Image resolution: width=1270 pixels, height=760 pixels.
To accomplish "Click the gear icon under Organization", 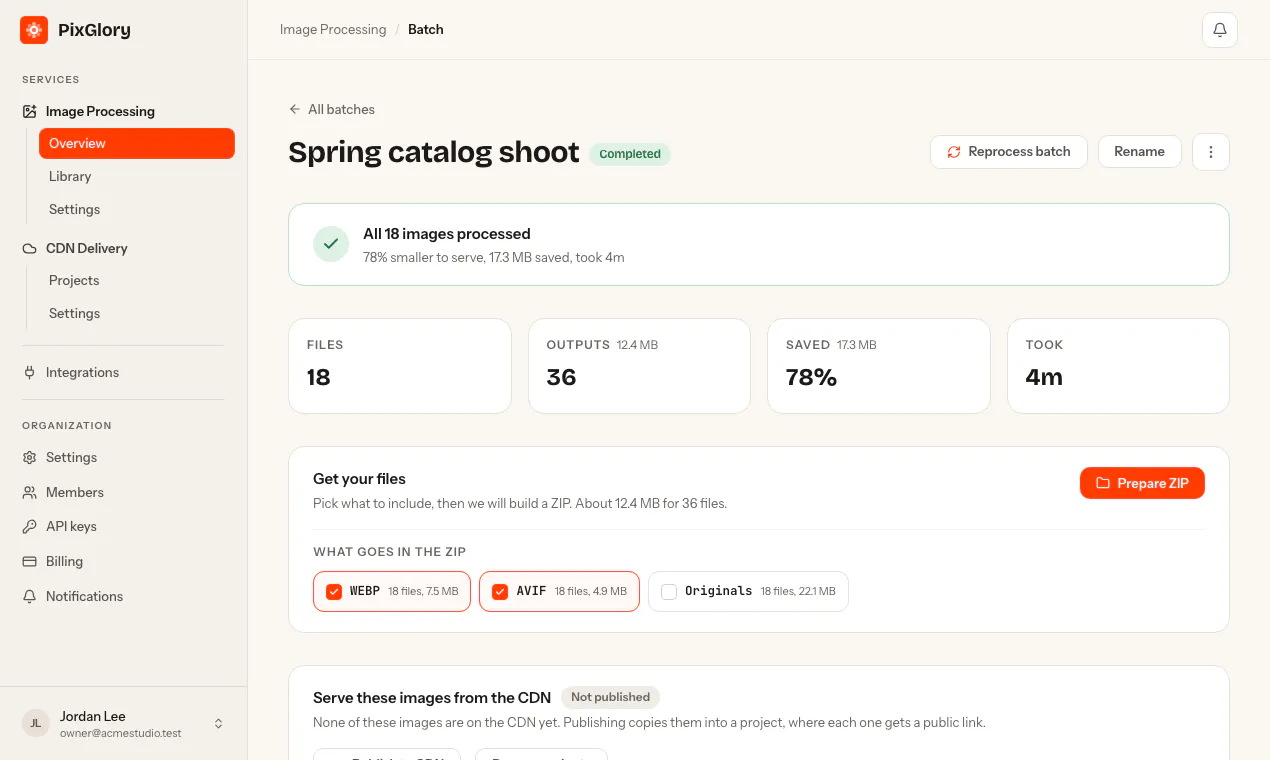I will point(30,457).
